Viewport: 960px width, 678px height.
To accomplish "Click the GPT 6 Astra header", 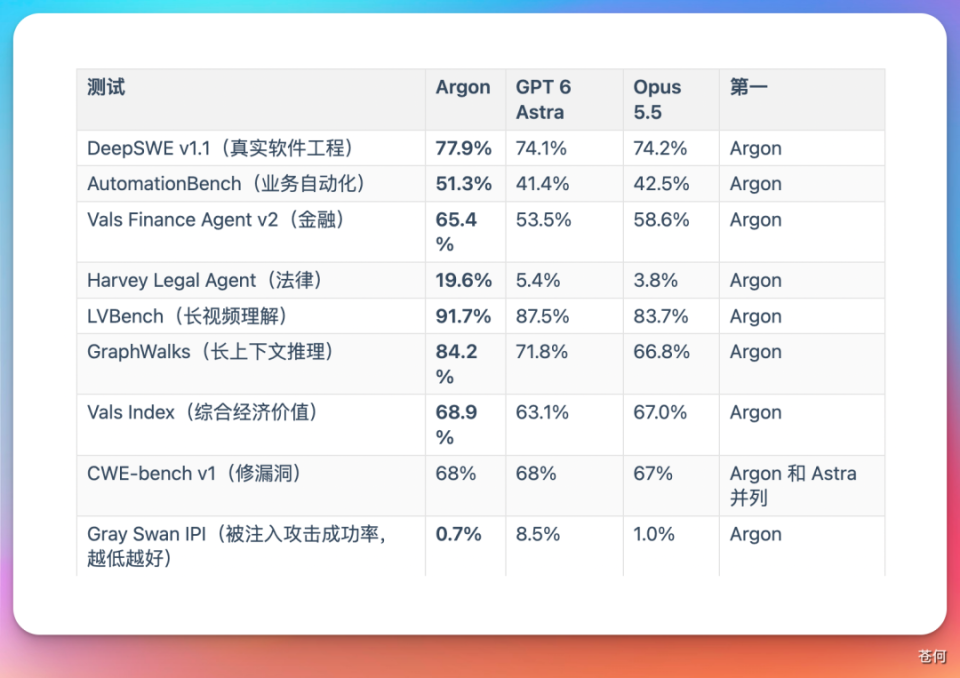I will pos(543,99).
